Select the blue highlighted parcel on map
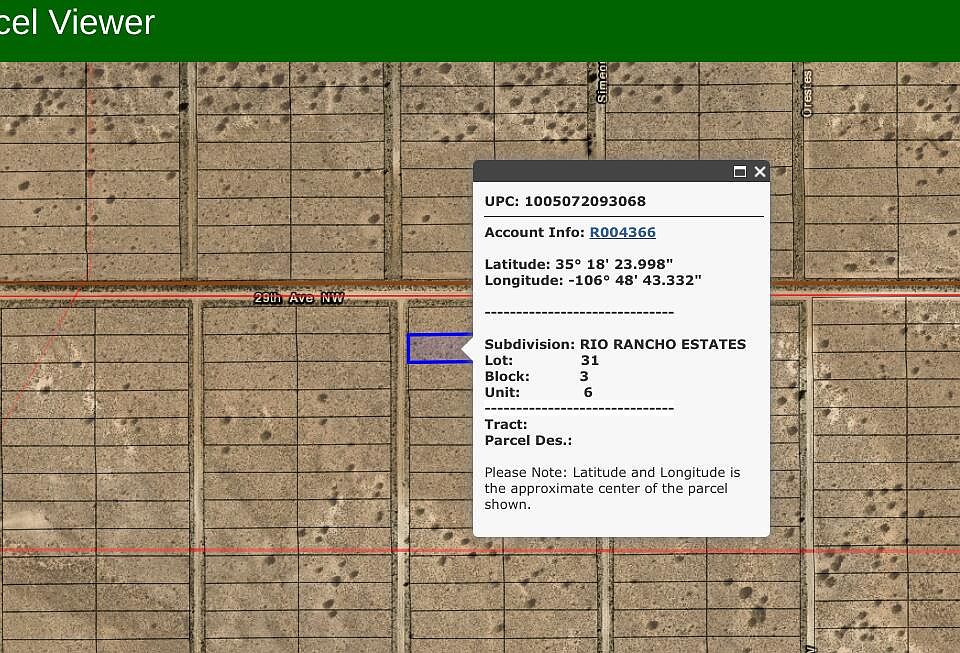 438,349
